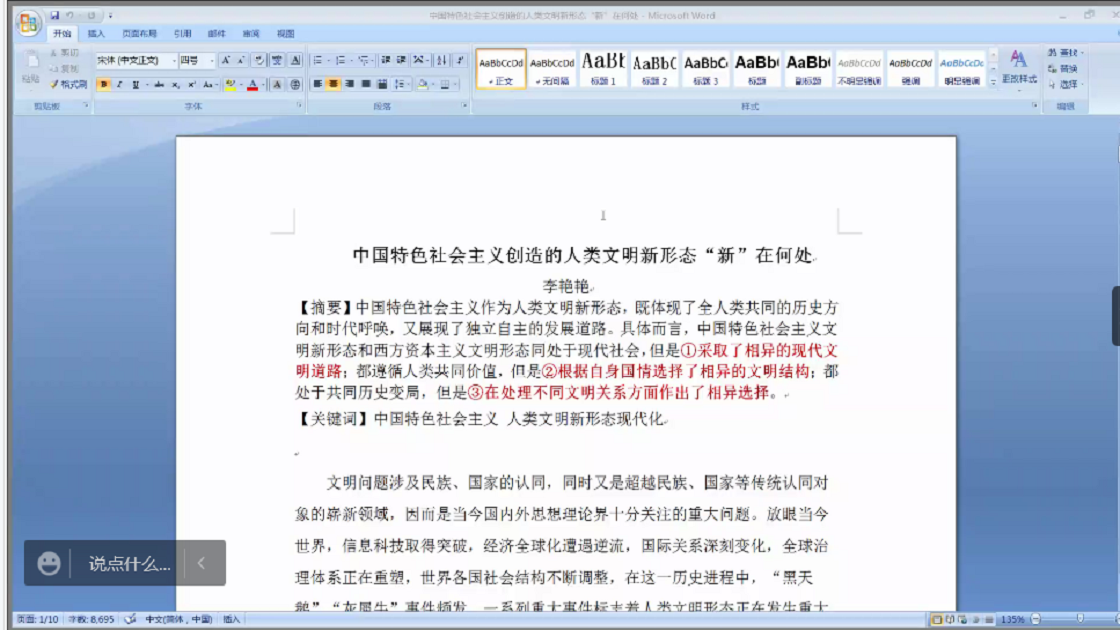1120x630 pixels.
Task: Switch to the Page Layout (页面布局) tab
Action: click(139, 34)
